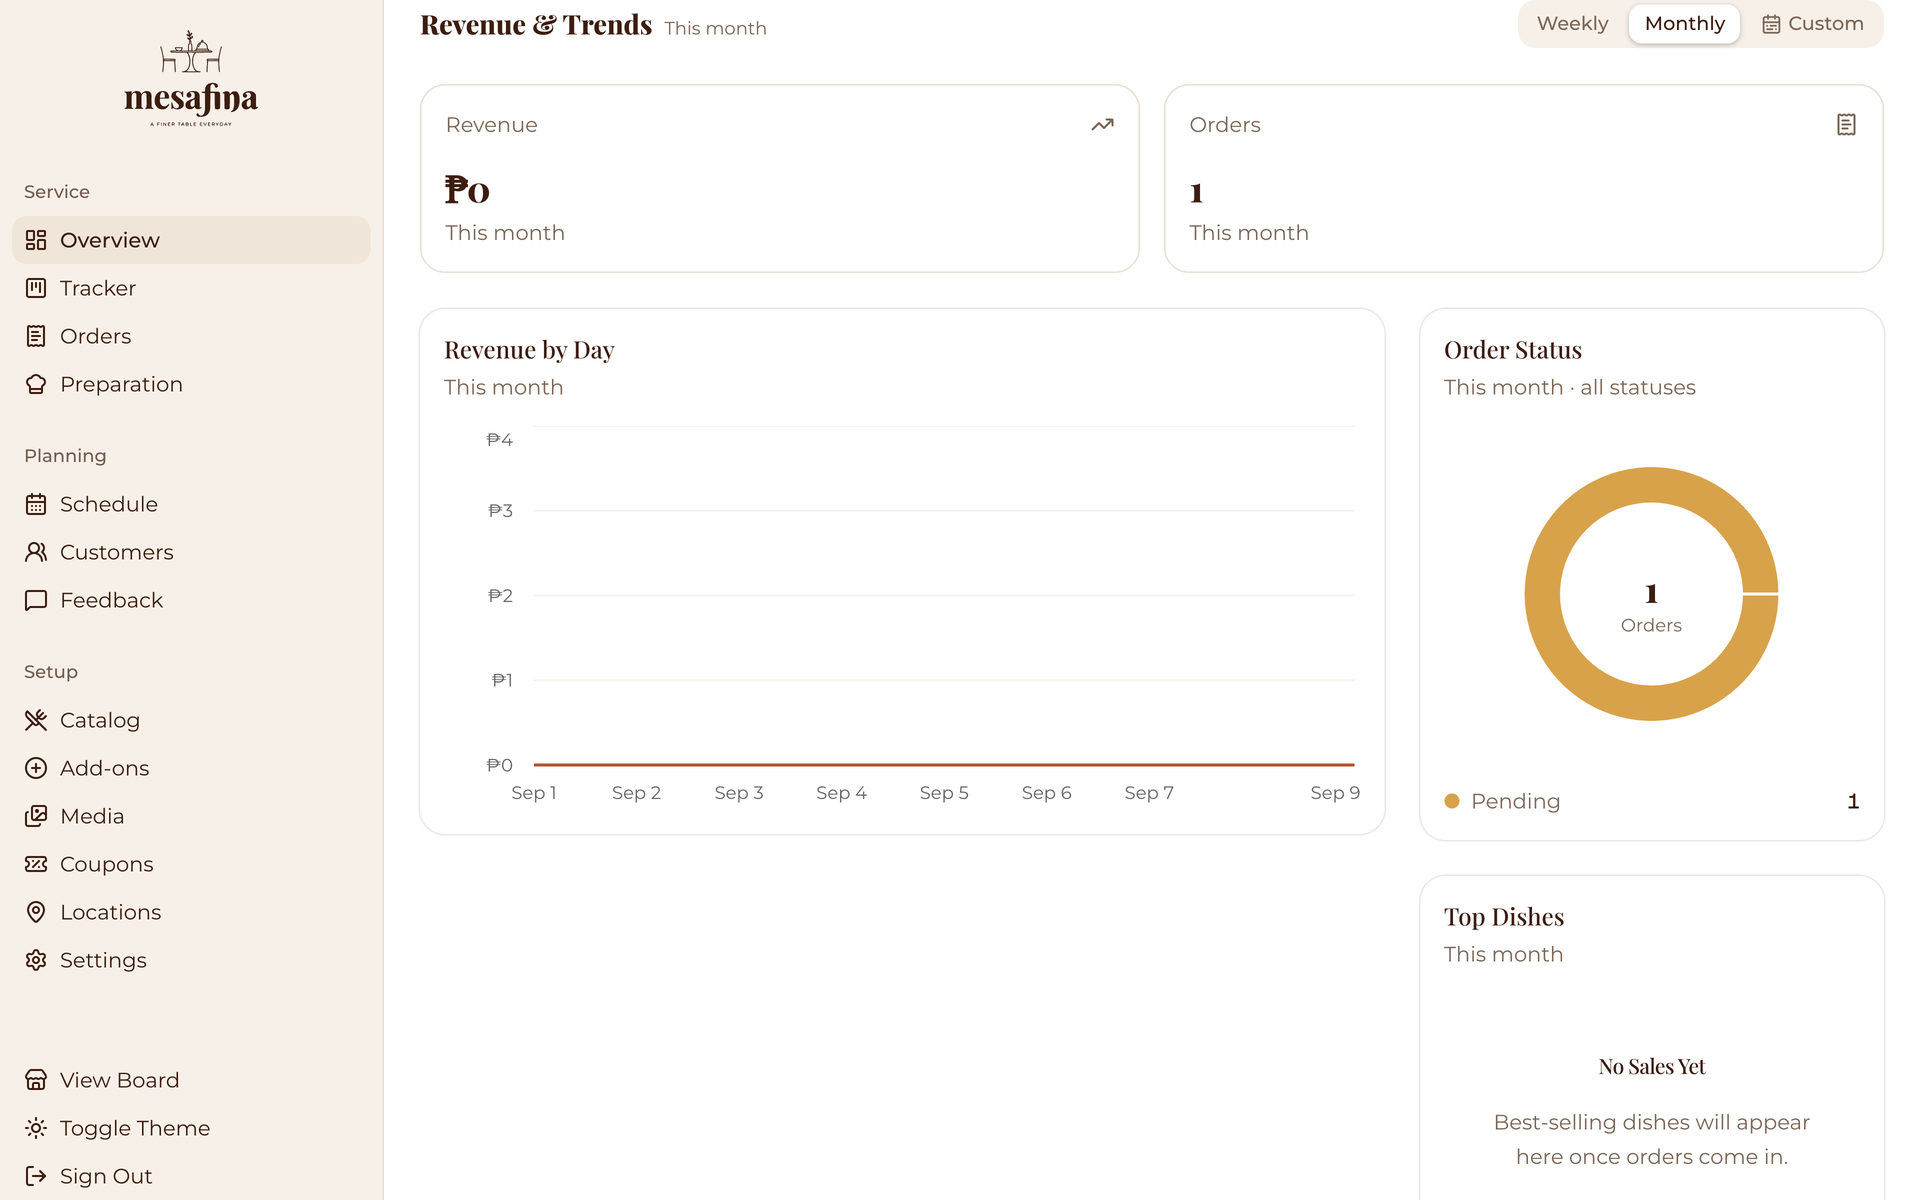Click the red revenue line in chart
This screenshot has height=1200, width=1920.
(x=944, y=764)
